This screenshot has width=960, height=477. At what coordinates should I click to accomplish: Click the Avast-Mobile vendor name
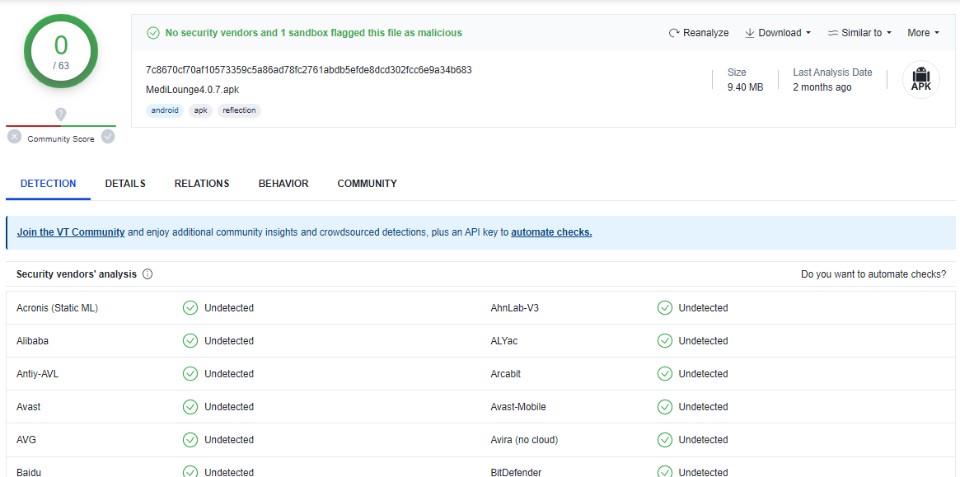(x=518, y=407)
